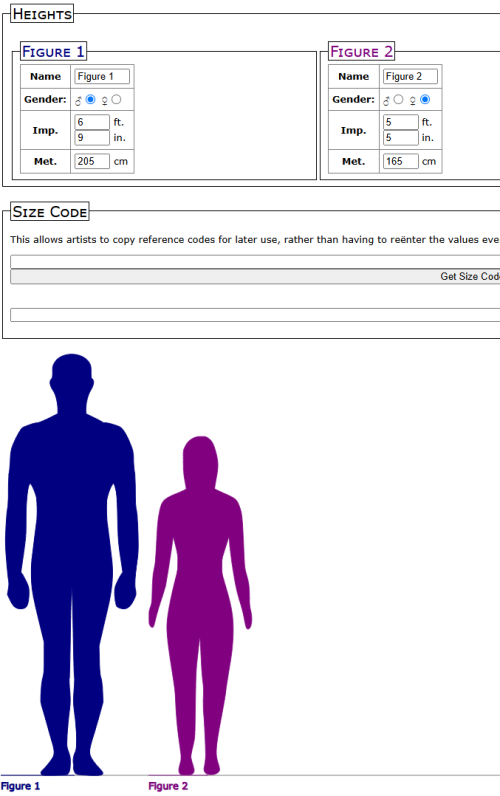Focus Figure 2 feet input field

(400, 122)
